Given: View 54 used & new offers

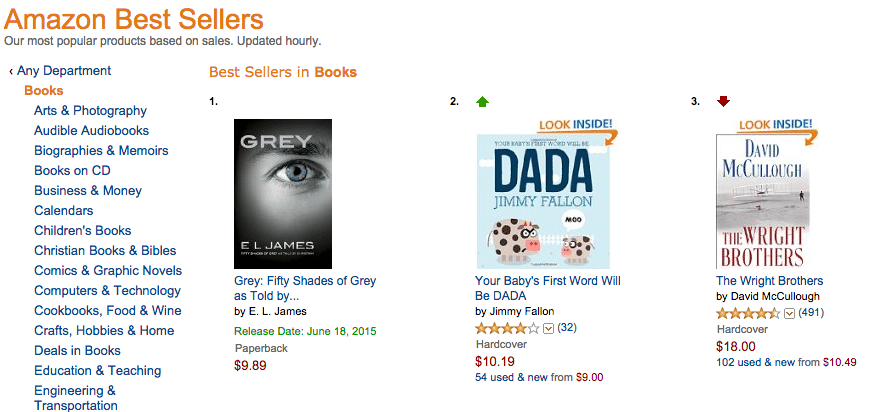Looking at the screenshot, I should click(x=539, y=377).
